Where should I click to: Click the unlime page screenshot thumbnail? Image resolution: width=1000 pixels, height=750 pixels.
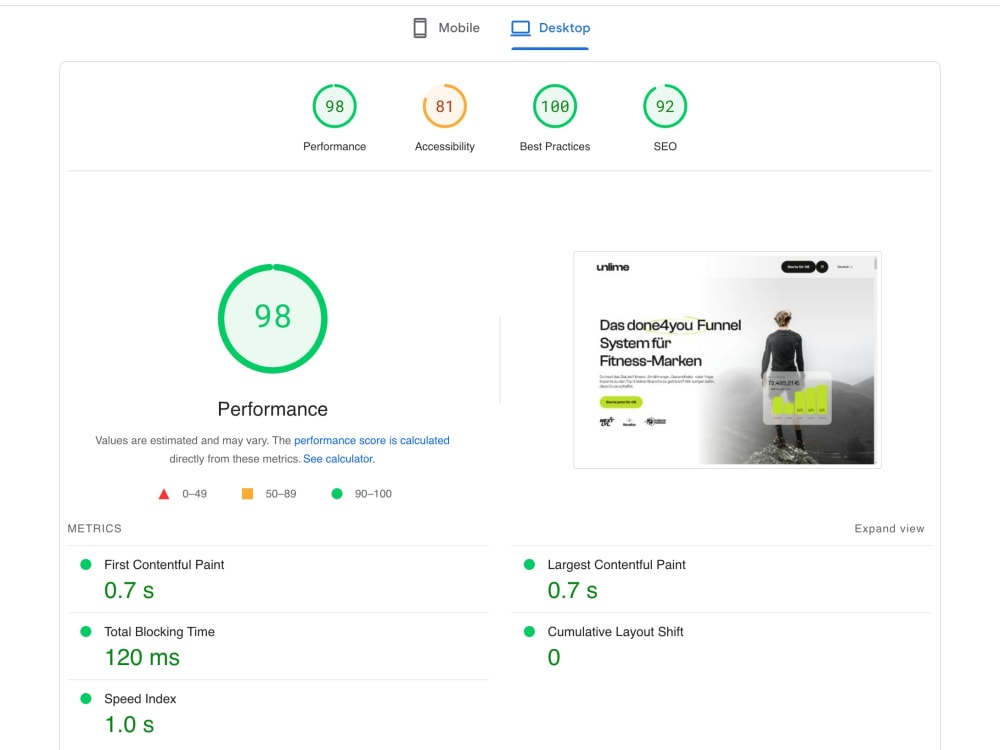(x=727, y=360)
